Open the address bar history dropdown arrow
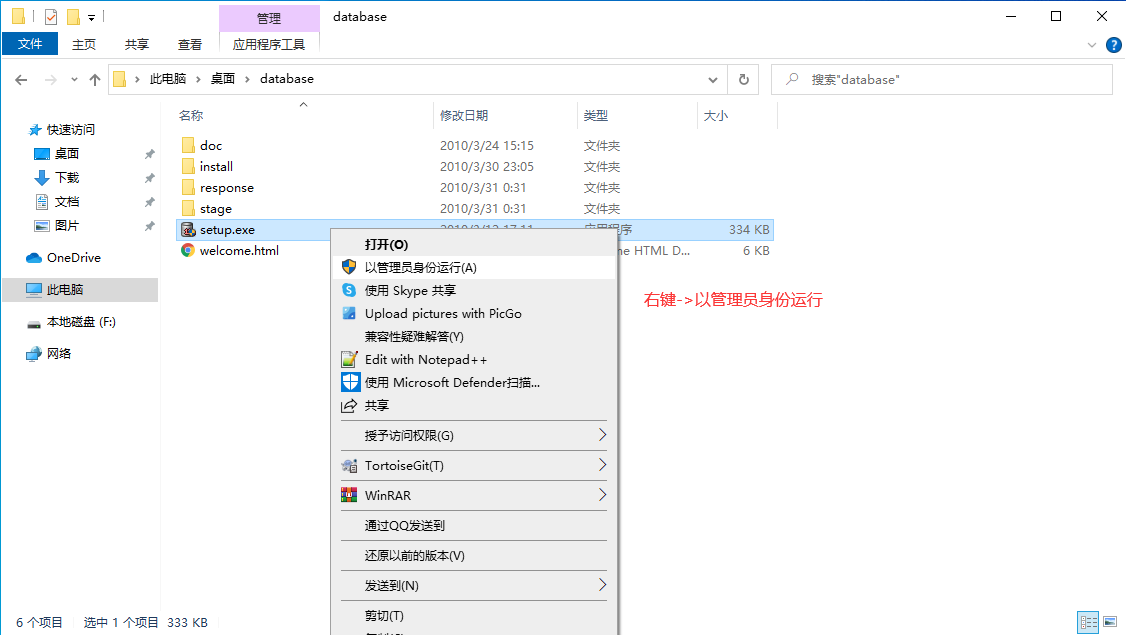This screenshot has width=1126, height=635. tap(712, 79)
